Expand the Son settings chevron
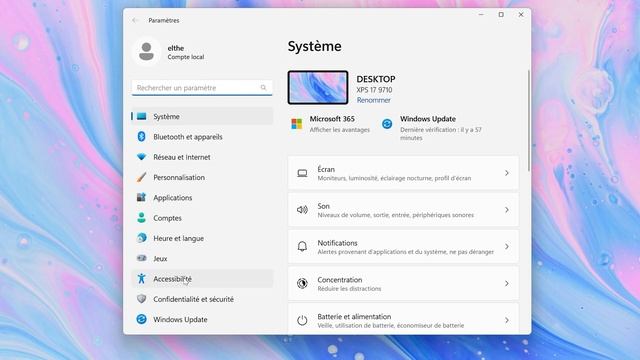Screen dimensions: 640x360 coord(507,210)
